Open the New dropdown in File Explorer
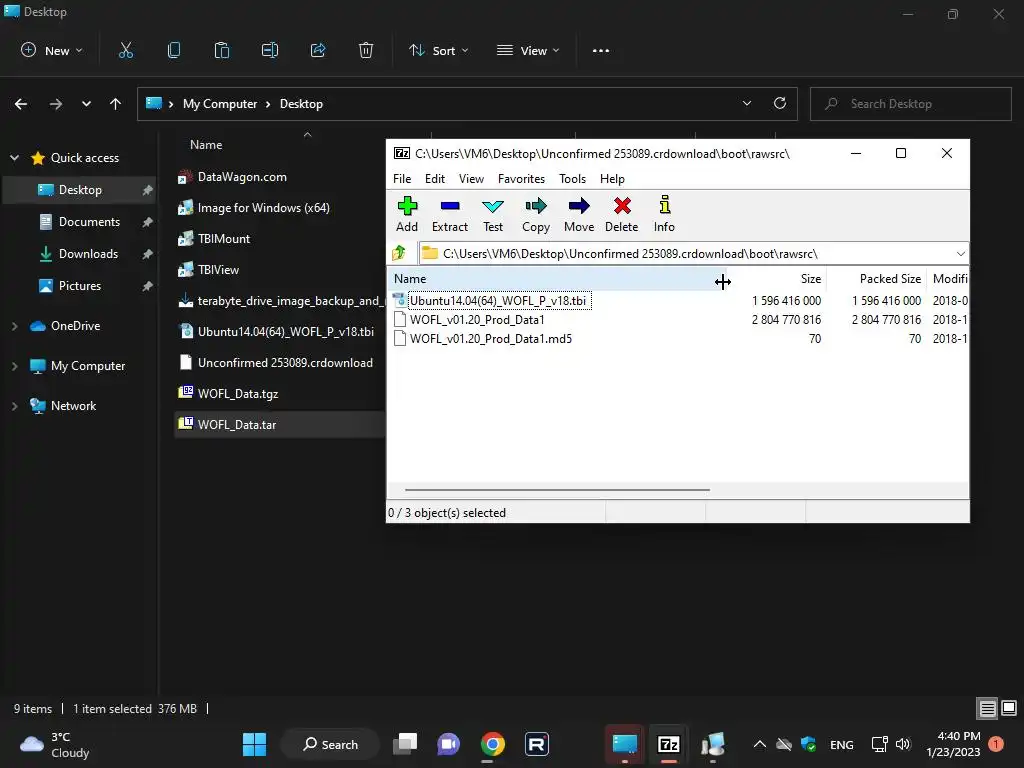Screen dimensions: 1024x768 [52, 51]
